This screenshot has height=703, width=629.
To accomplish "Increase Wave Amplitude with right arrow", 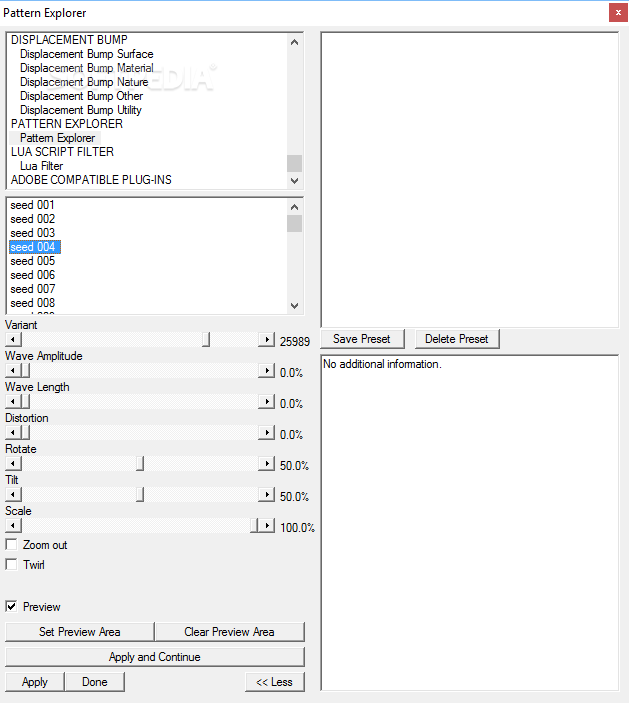I will (266, 370).
